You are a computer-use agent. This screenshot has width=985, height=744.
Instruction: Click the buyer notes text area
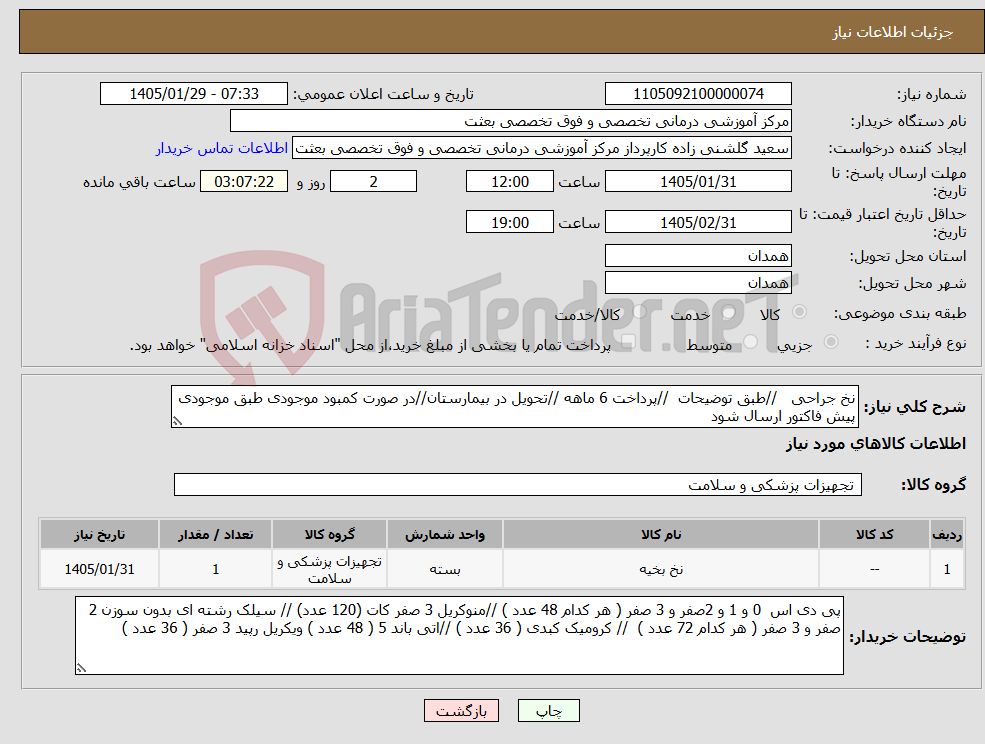coord(459,636)
